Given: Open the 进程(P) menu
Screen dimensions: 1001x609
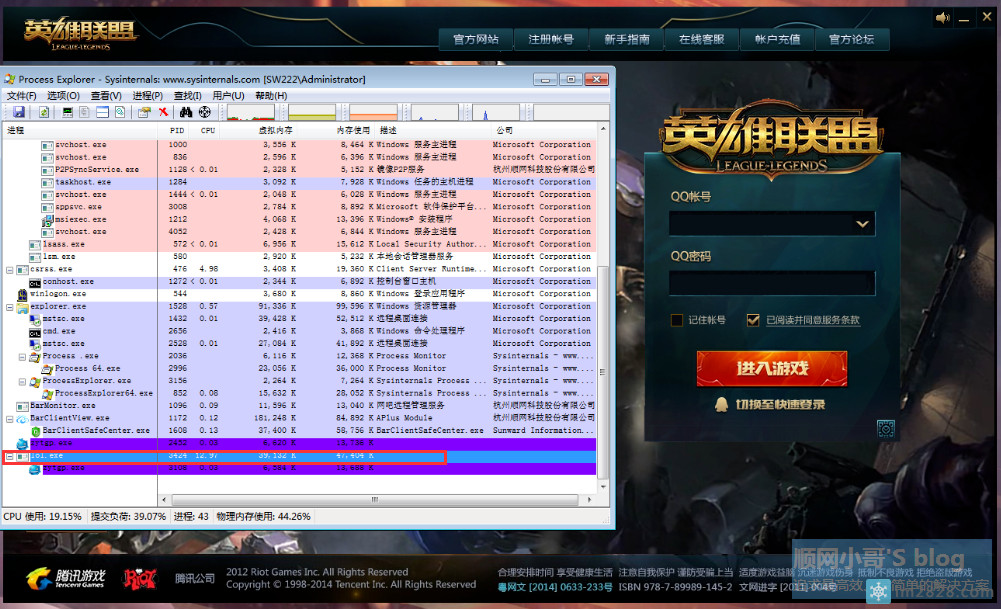Looking at the screenshot, I should [147, 95].
